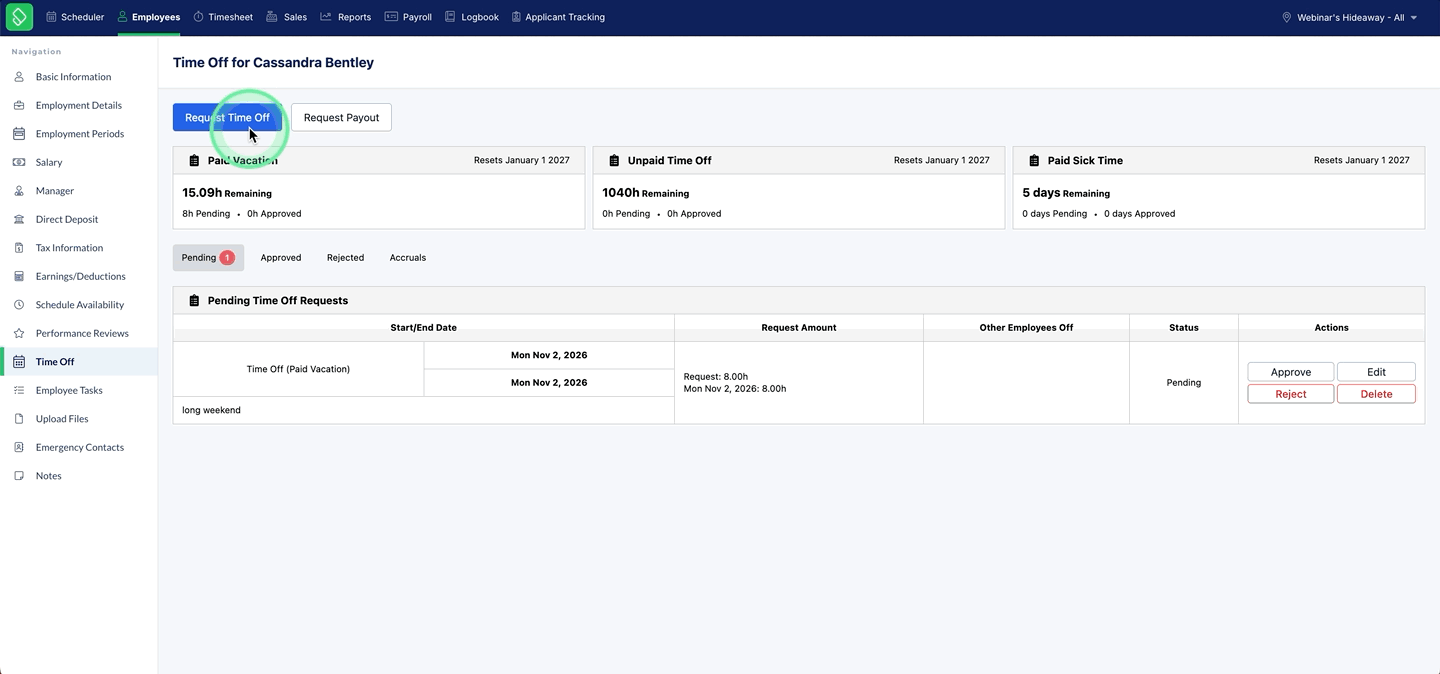This screenshot has height=674, width=1440.
Task: Click the 'Request: 8.00h' text
Action: tap(716, 377)
